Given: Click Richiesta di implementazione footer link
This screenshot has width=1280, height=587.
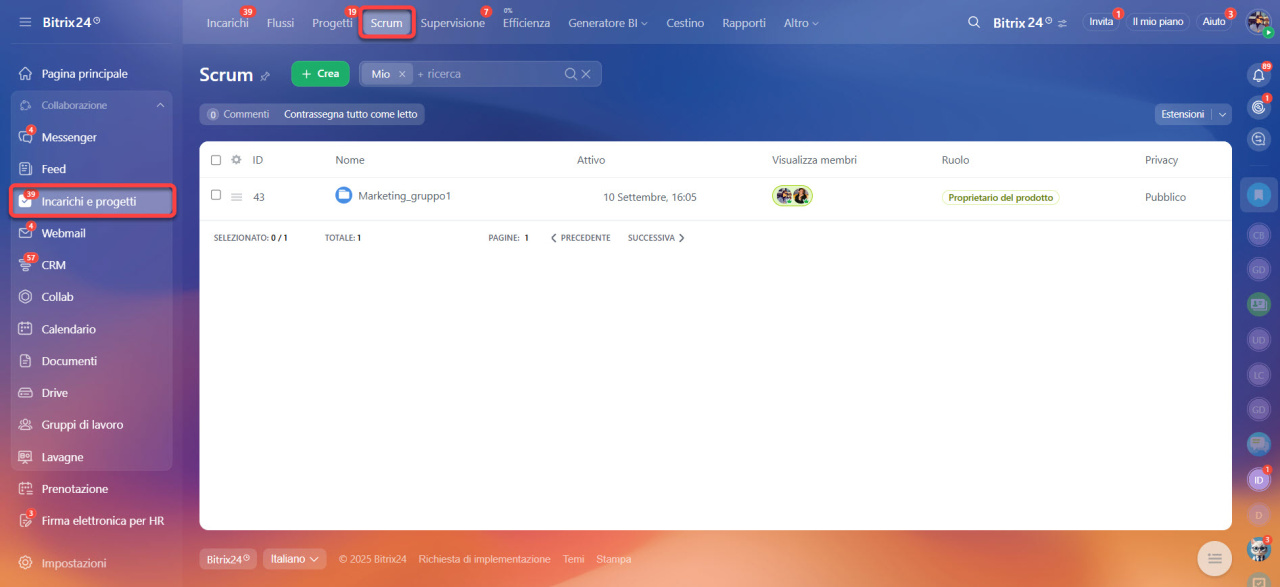Looking at the screenshot, I should click(x=484, y=559).
